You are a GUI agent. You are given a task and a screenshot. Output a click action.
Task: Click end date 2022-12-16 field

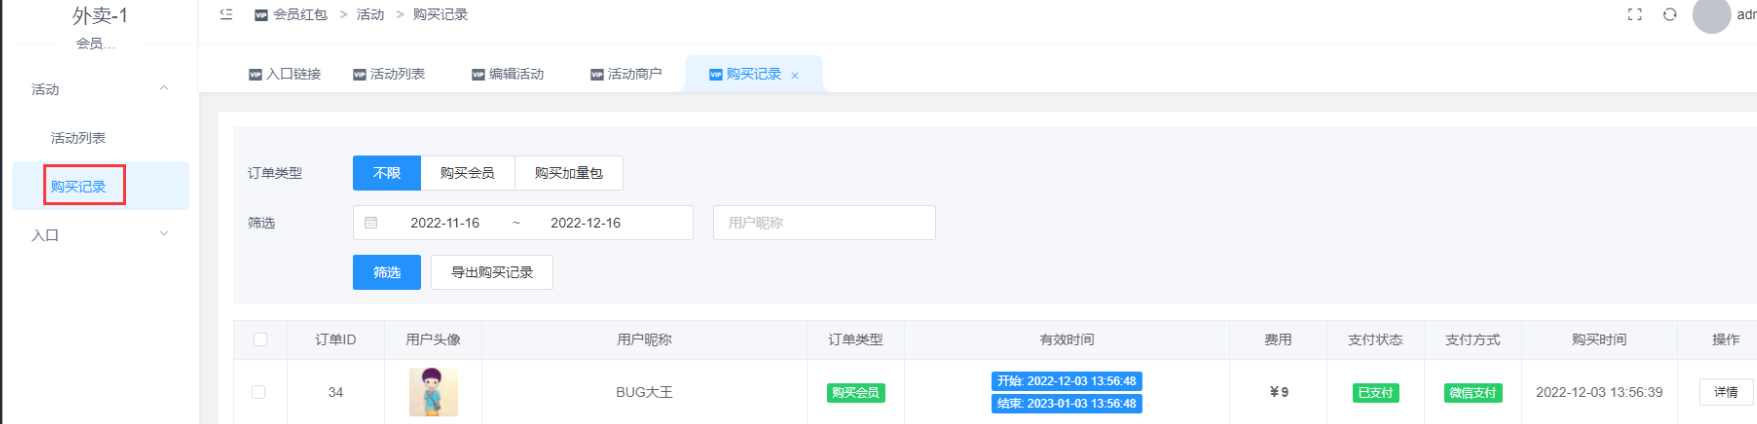point(586,223)
